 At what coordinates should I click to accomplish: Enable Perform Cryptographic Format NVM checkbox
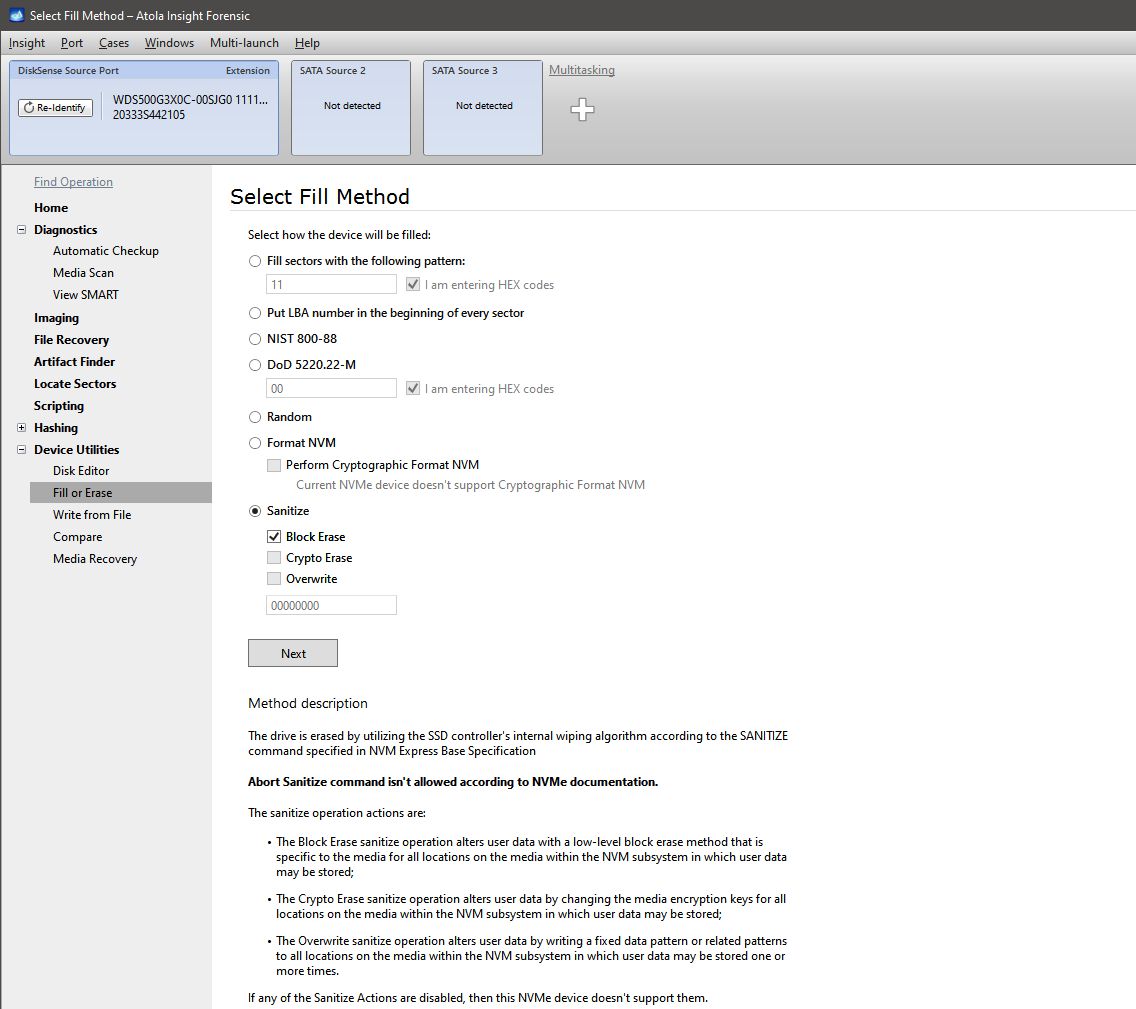pos(274,465)
